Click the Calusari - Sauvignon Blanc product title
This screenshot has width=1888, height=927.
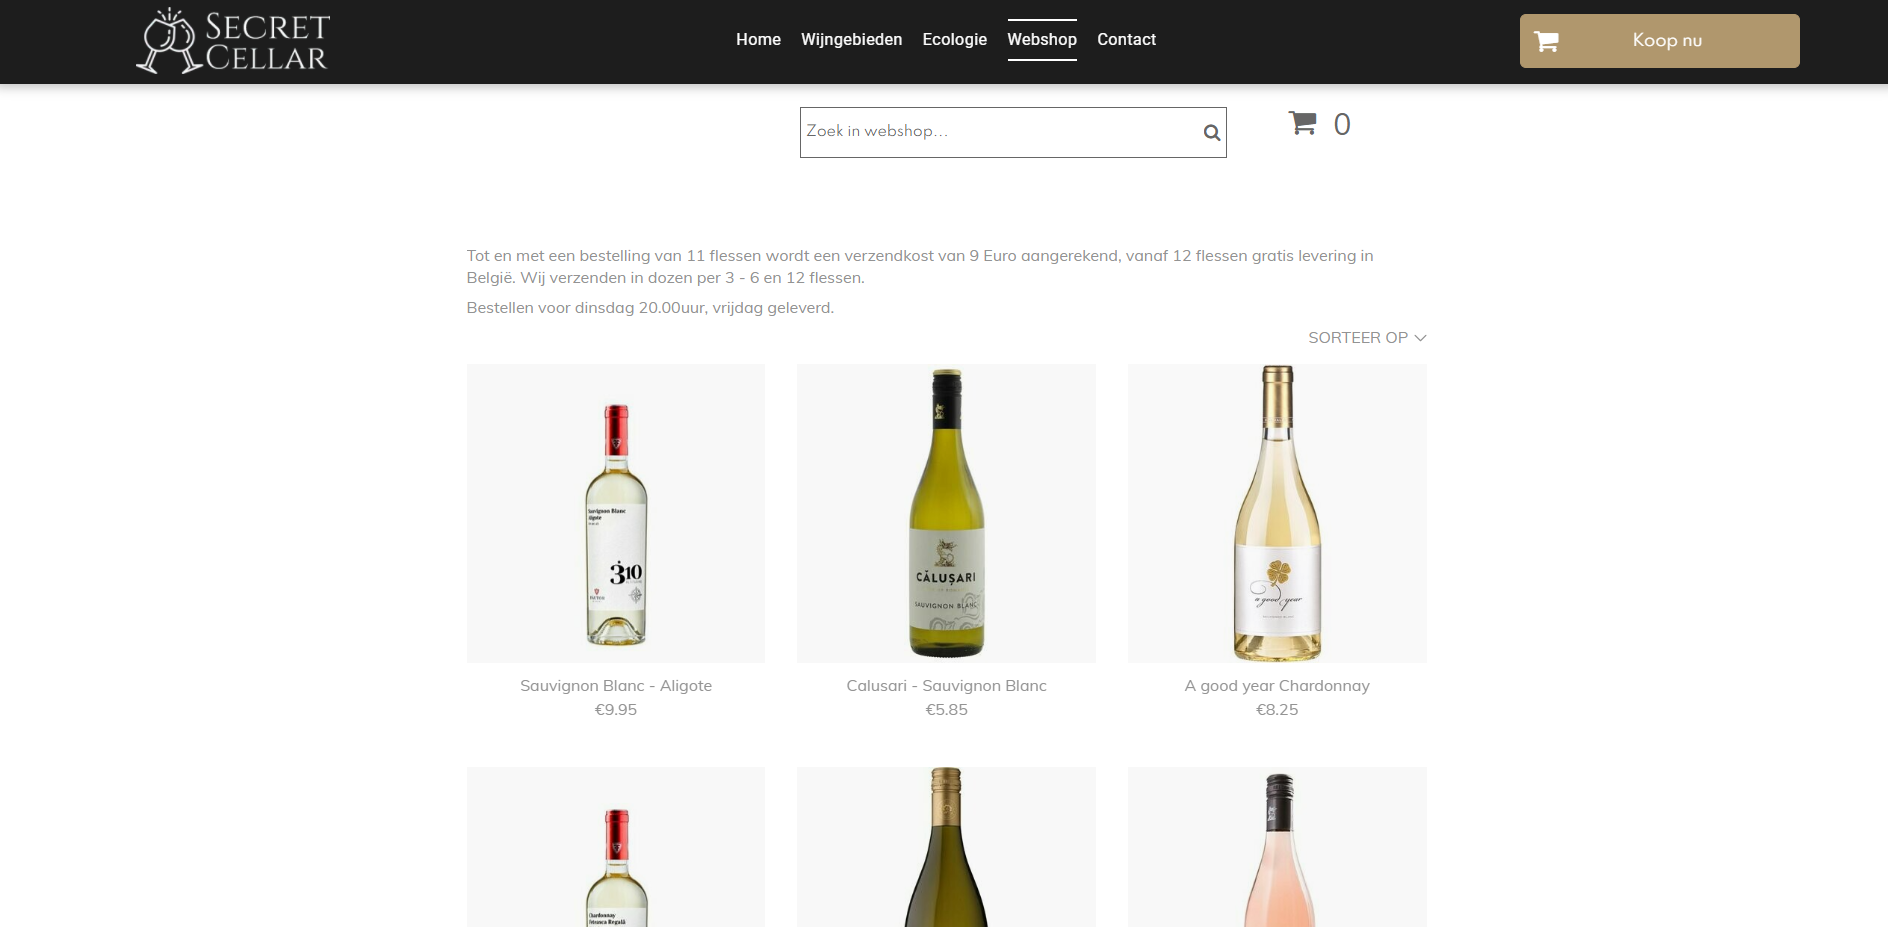click(946, 686)
